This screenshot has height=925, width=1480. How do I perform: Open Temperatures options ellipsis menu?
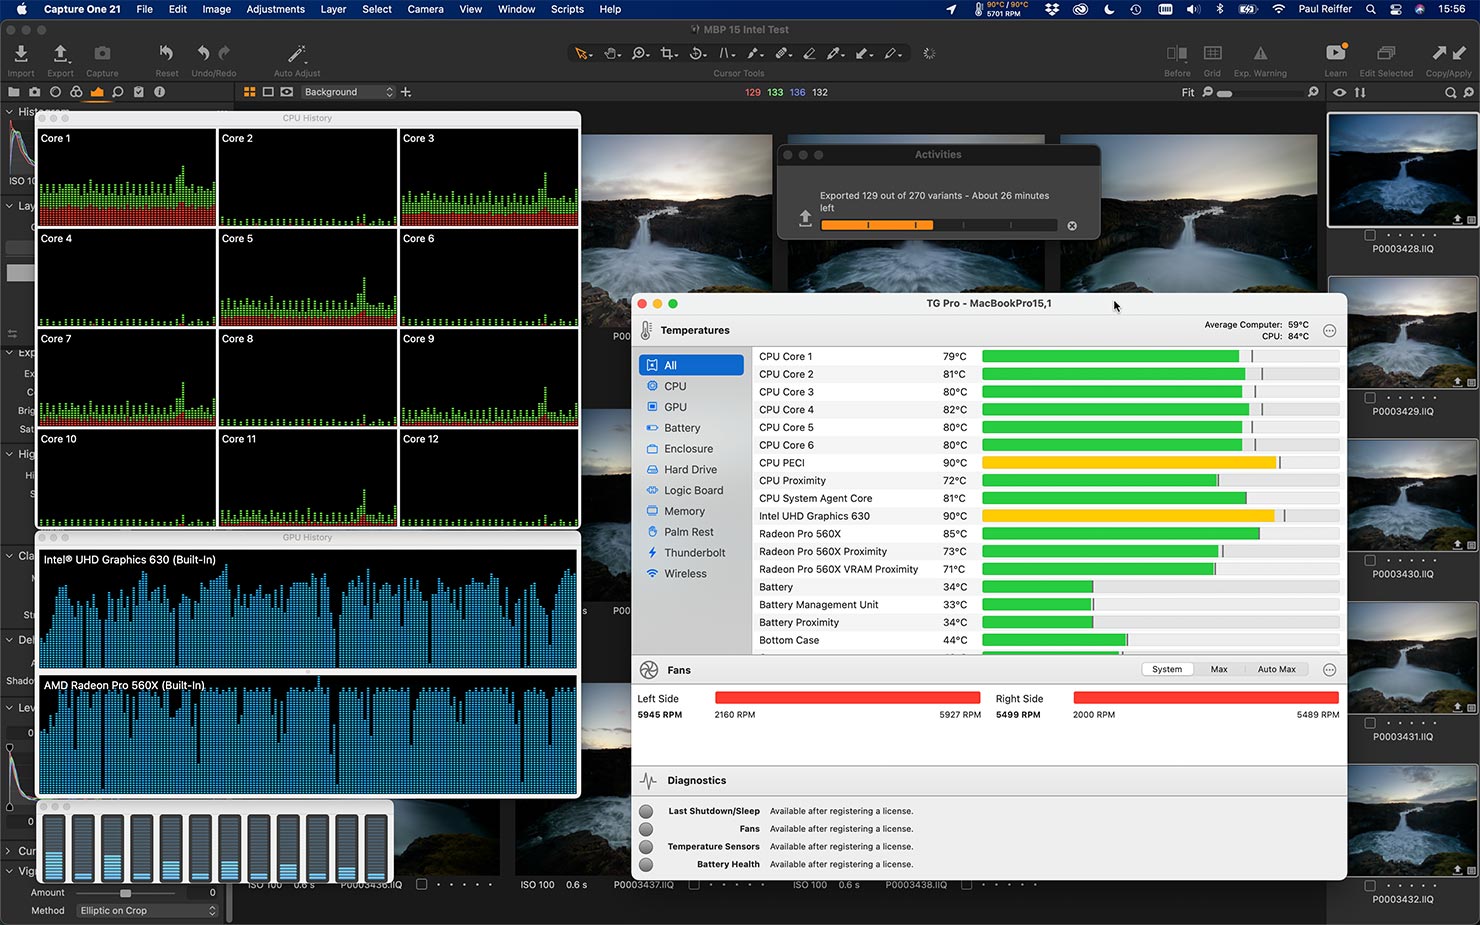[1329, 331]
